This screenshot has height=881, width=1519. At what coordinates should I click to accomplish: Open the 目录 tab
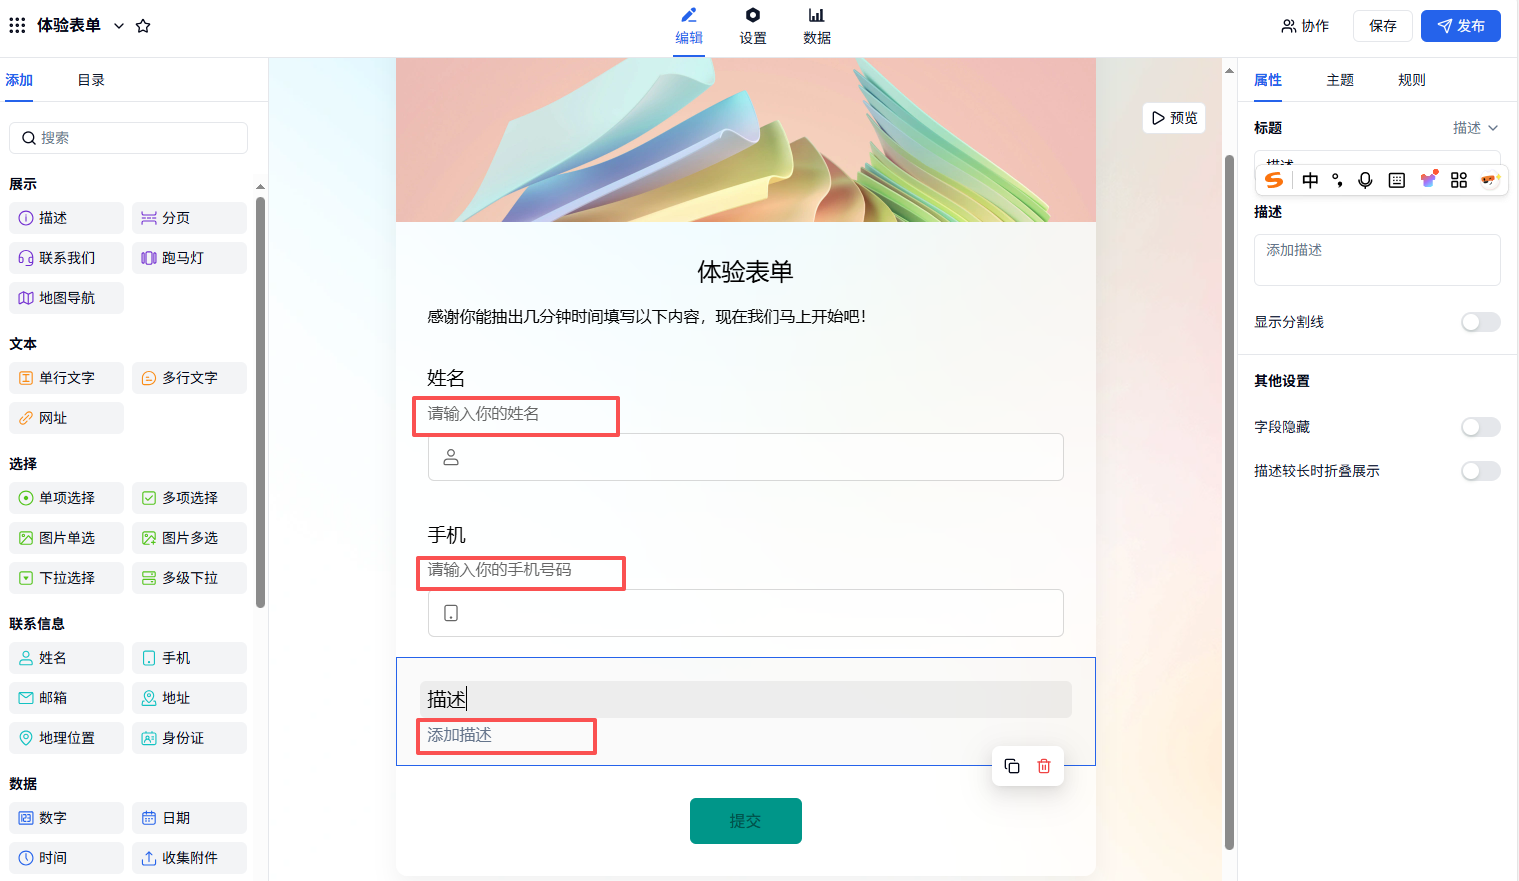tap(91, 80)
